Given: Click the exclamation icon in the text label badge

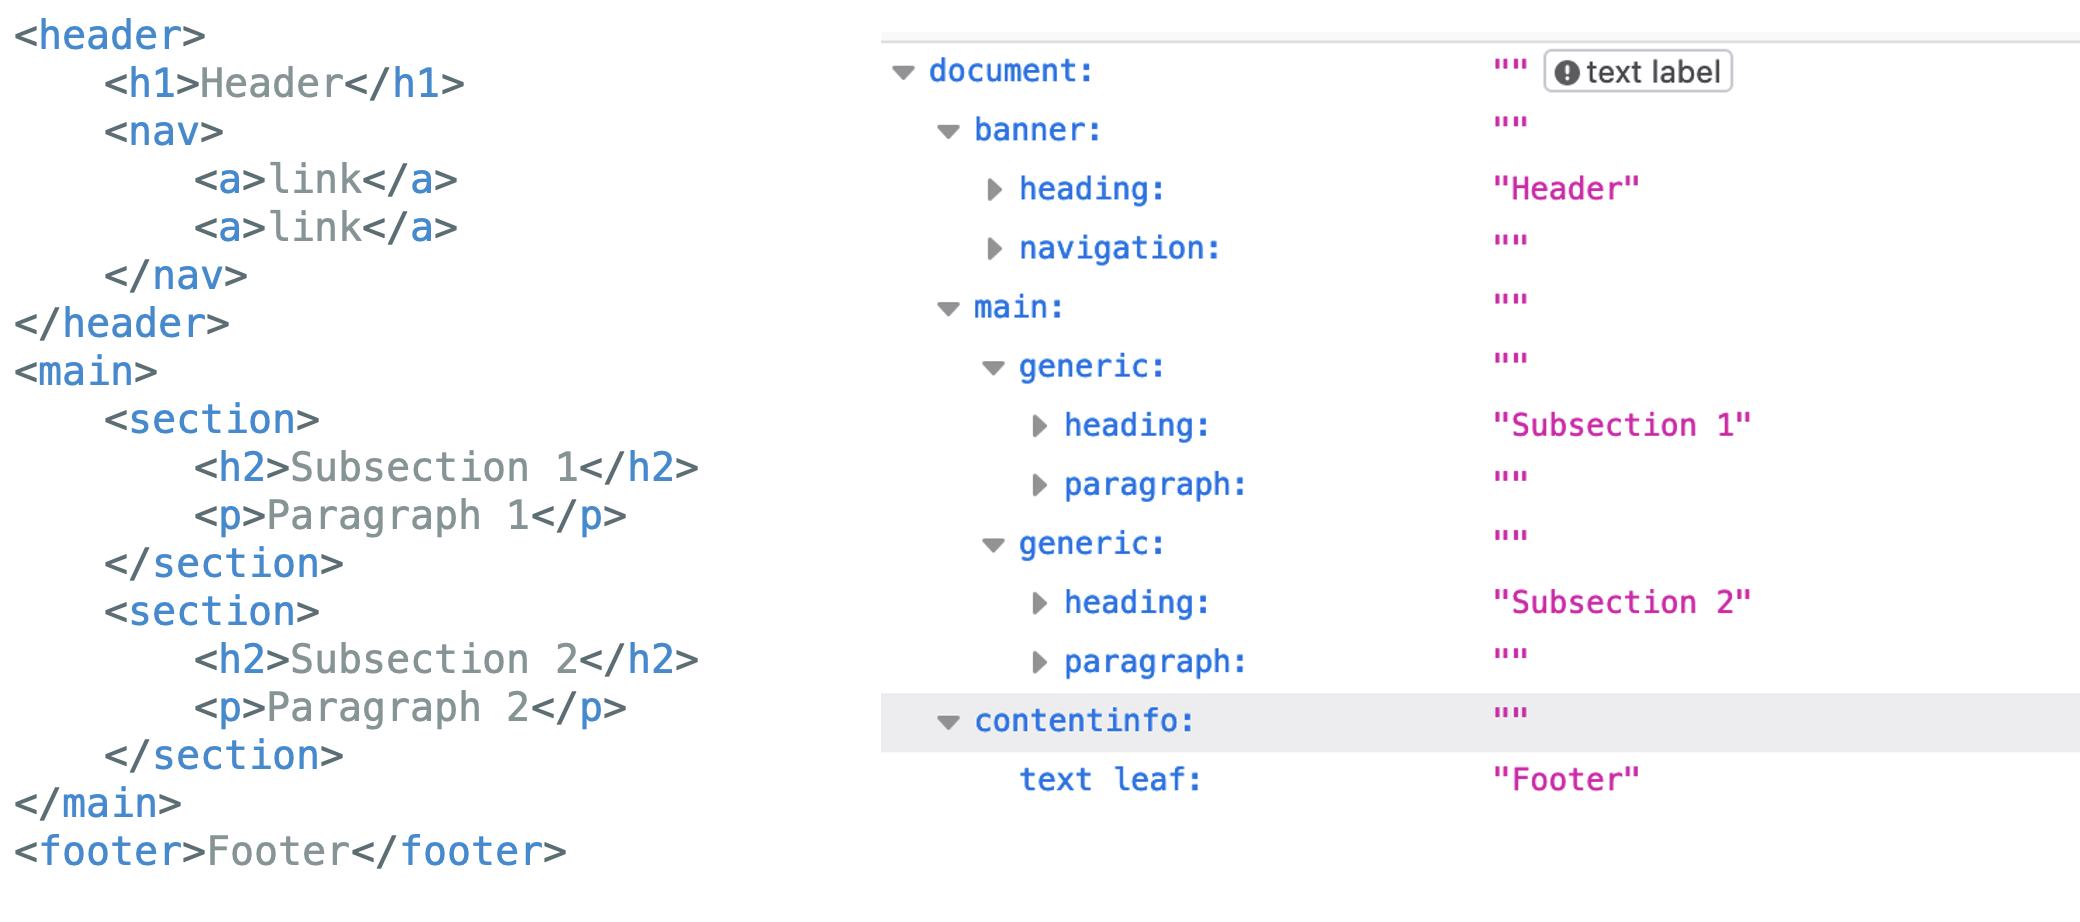Looking at the screenshot, I should coord(1567,73).
